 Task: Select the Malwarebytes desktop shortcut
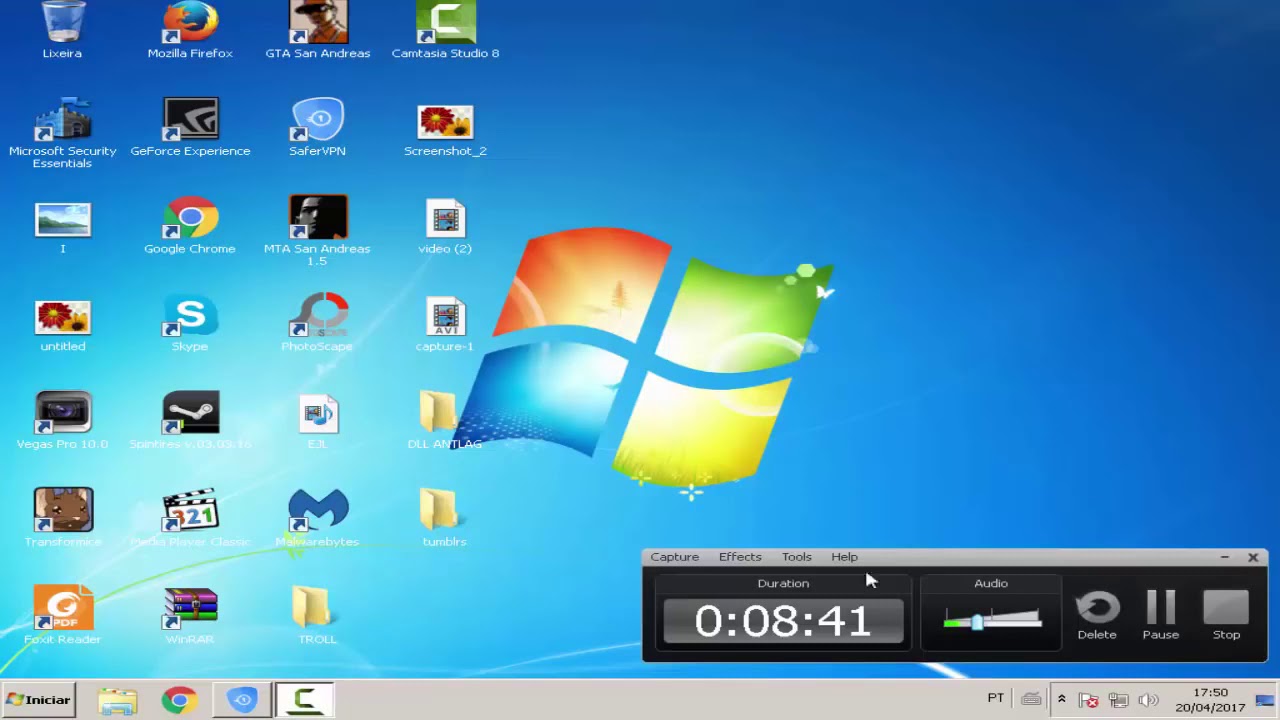tap(318, 518)
